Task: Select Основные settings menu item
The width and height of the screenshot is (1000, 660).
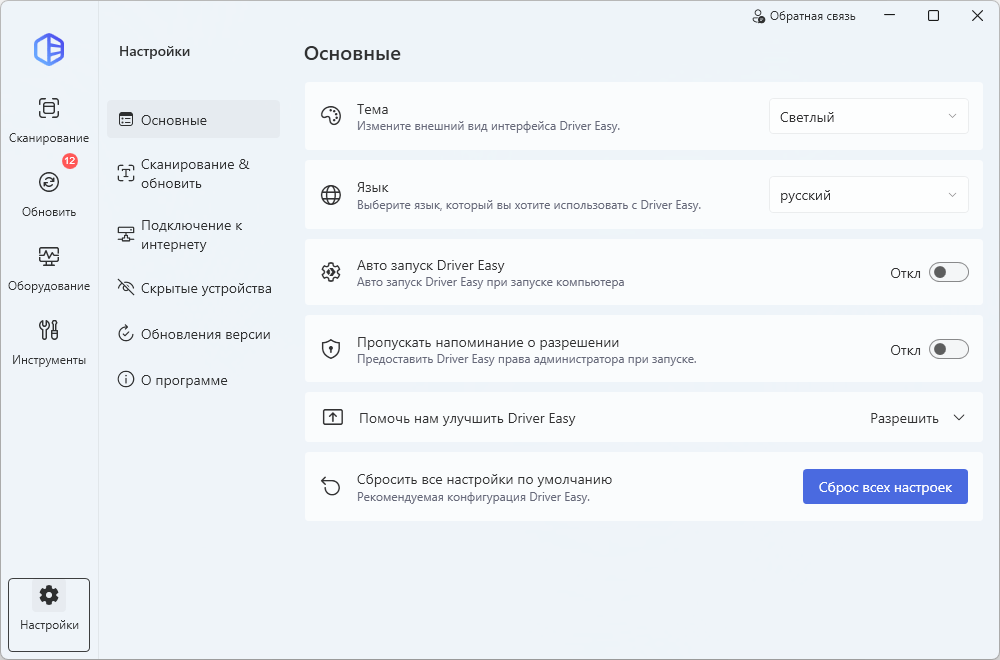Action: pyautogui.click(x=193, y=119)
